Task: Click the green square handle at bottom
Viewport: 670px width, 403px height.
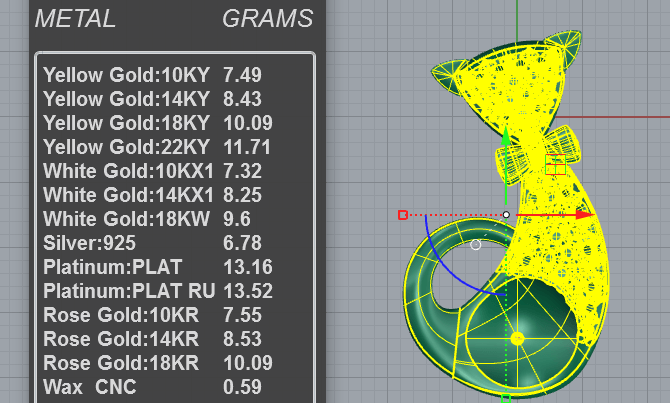Action: click(506, 399)
